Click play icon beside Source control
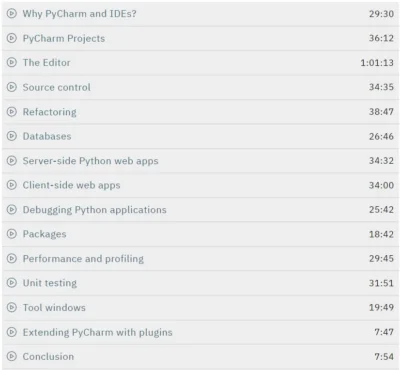400x370 pixels. click(x=12, y=87)
